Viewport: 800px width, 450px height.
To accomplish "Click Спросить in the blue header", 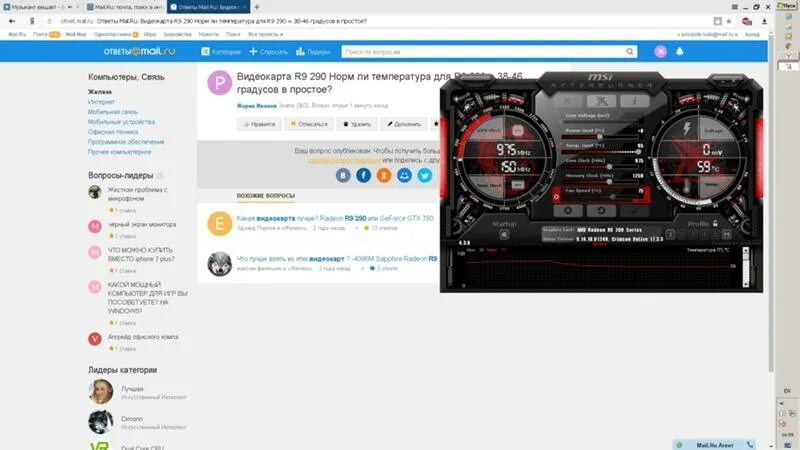I will (268, 52).
